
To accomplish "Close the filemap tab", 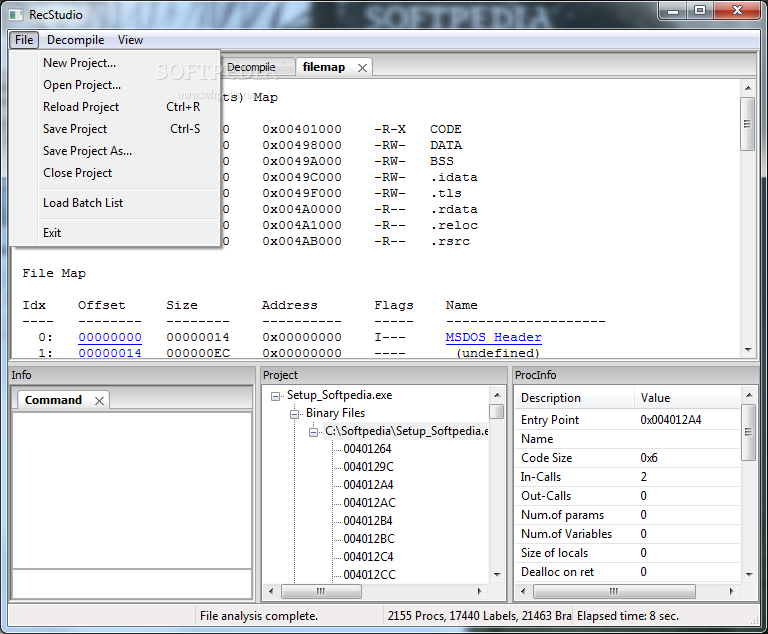I will [362, 68].
